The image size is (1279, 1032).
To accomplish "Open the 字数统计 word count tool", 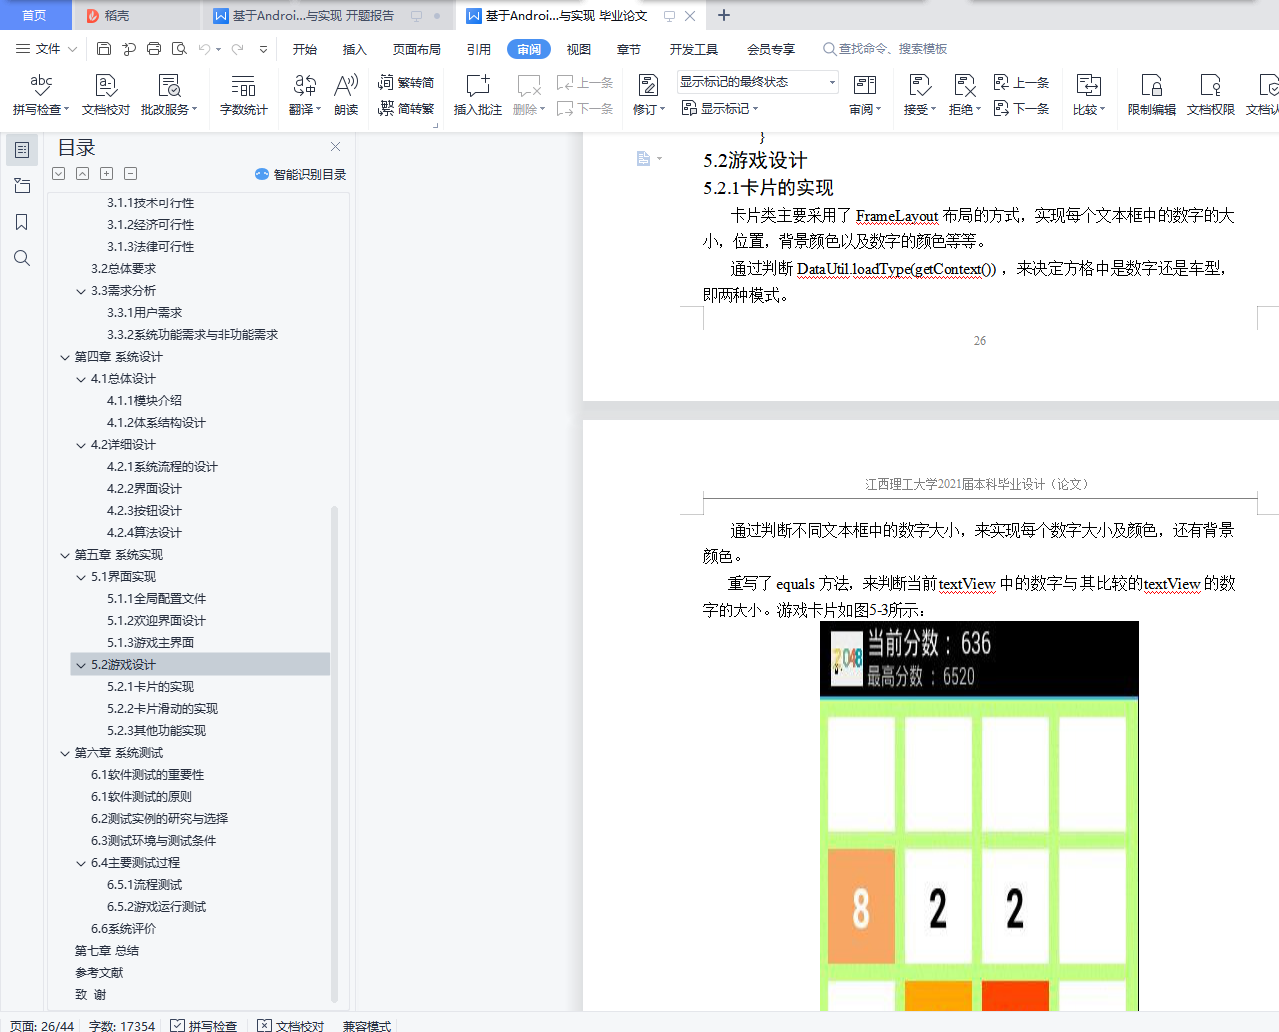I will pos(244,95).
